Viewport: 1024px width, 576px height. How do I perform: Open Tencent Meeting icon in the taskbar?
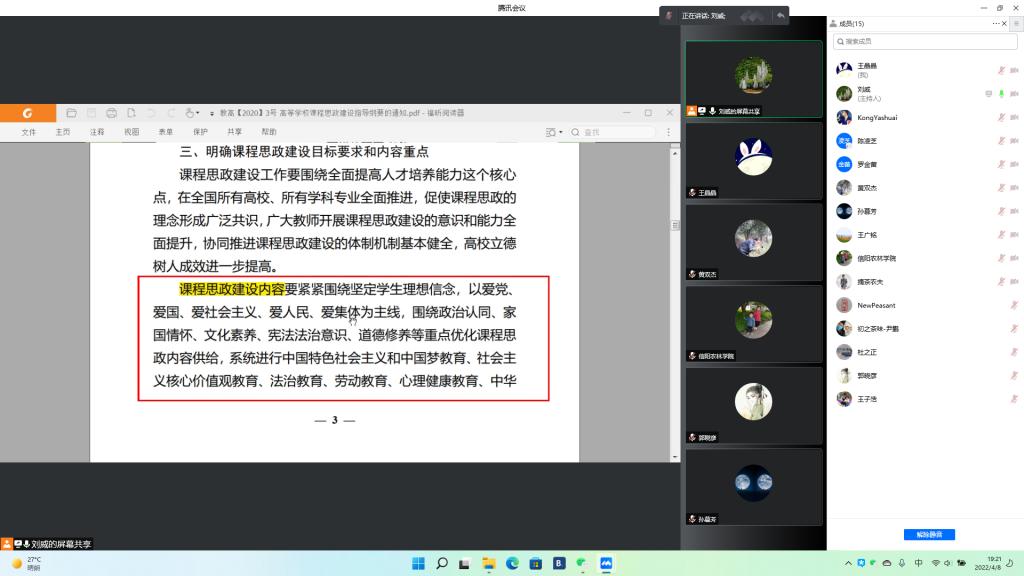click(x=605, y=563)
